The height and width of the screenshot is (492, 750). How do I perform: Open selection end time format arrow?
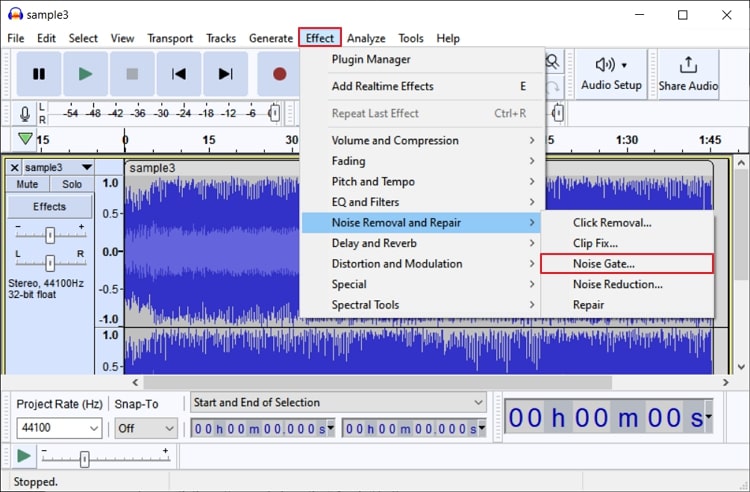point(482,427)
